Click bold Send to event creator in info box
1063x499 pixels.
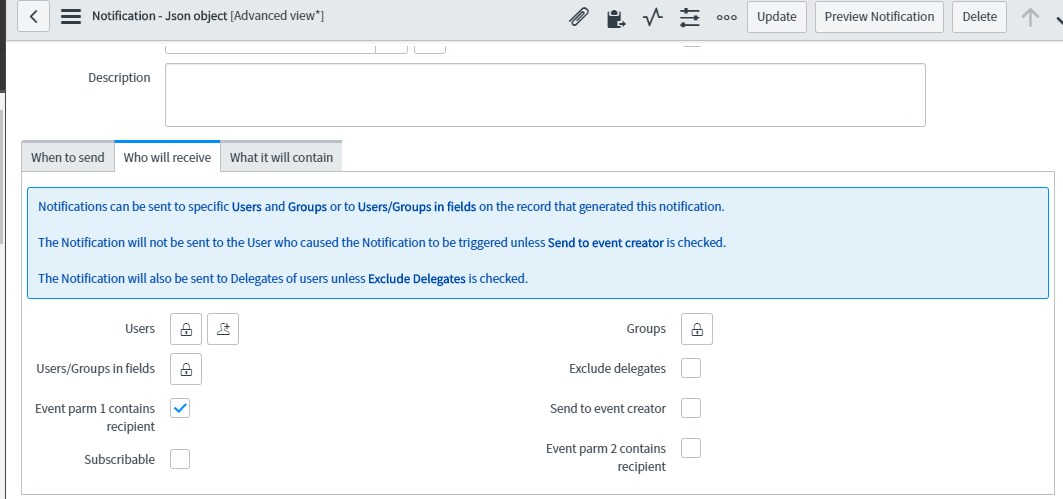click(605, 243)
